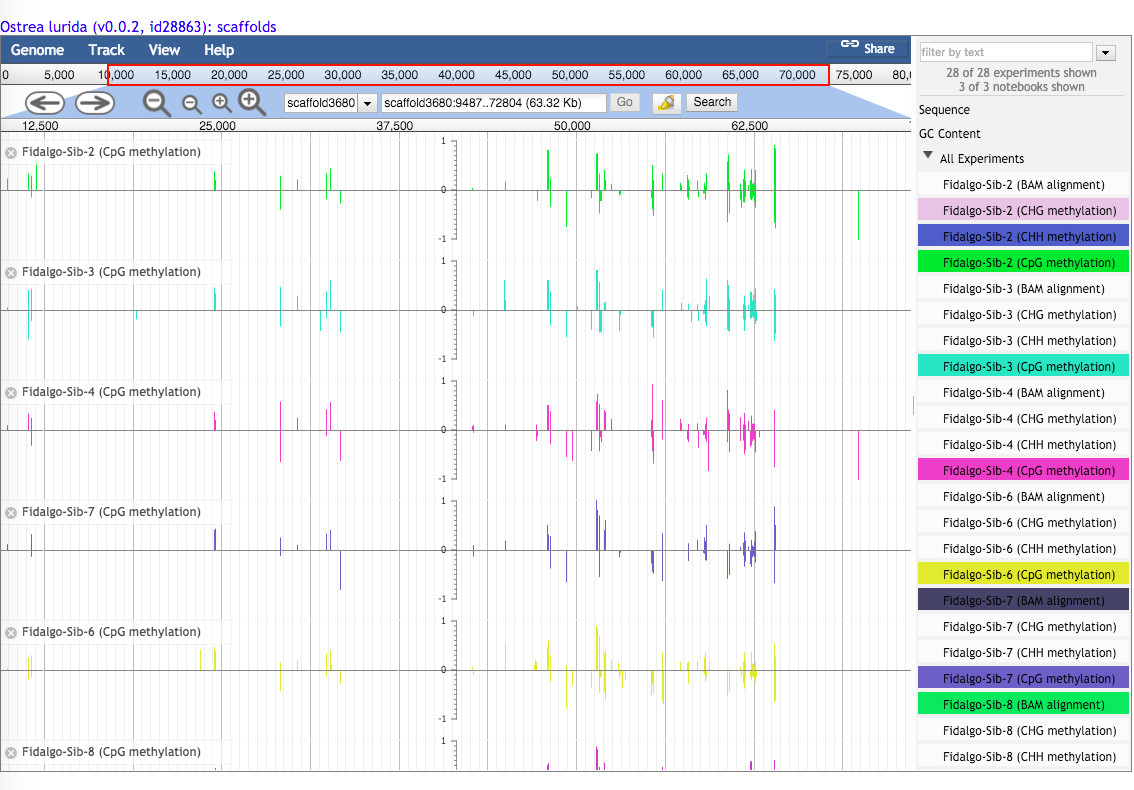Click the pan right arrow button
Viewport: 1134px width, 790px height.
click(x=95, y=103)
